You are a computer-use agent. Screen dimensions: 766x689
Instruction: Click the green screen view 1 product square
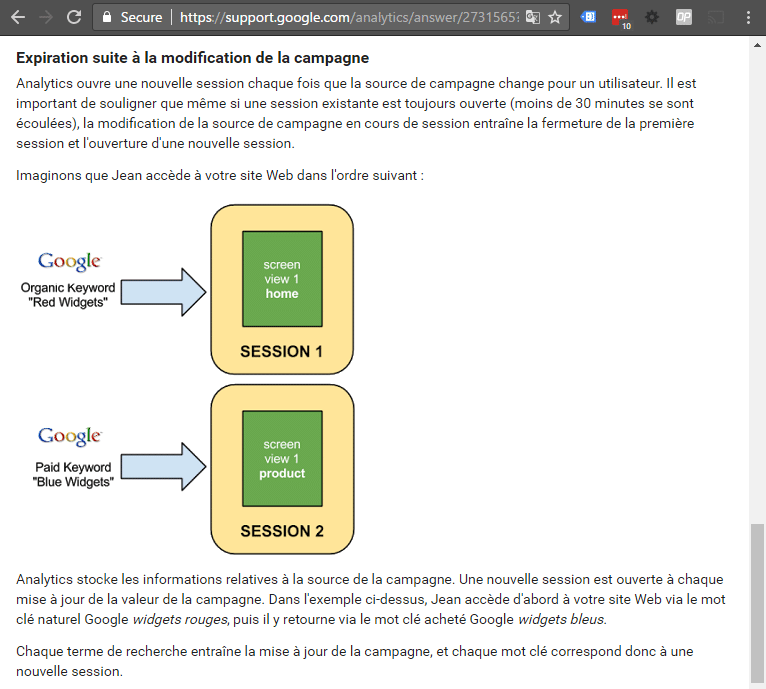point(282,459)
